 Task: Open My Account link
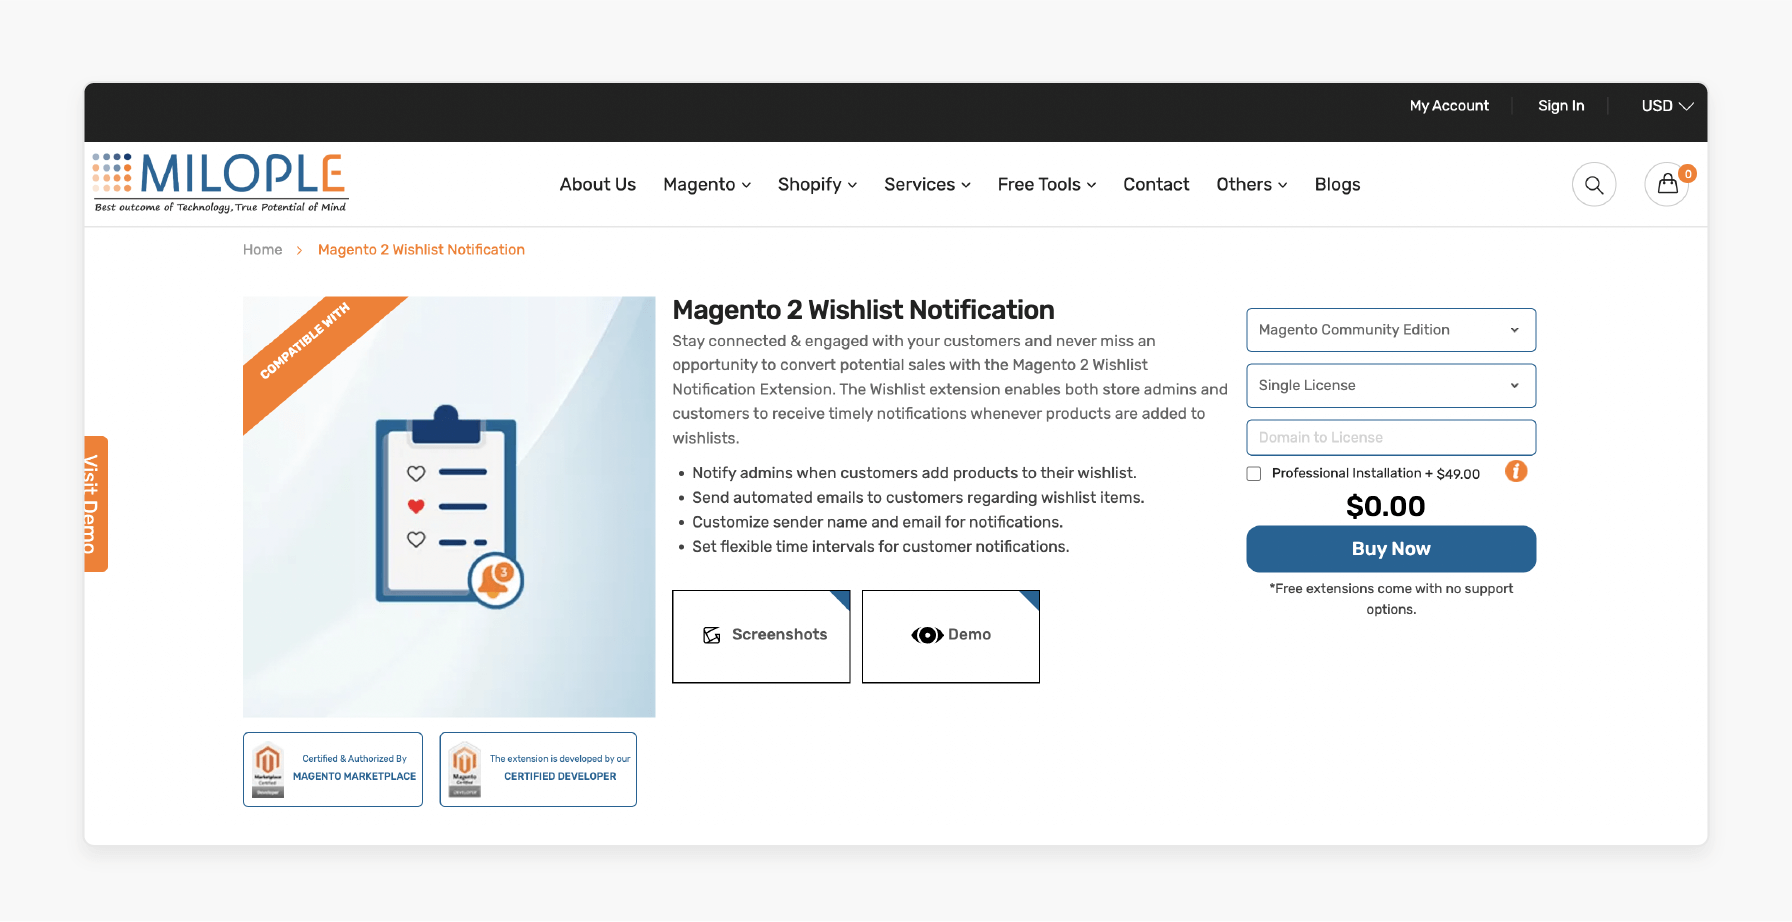pyautogui.click(x=1449, y=106)
